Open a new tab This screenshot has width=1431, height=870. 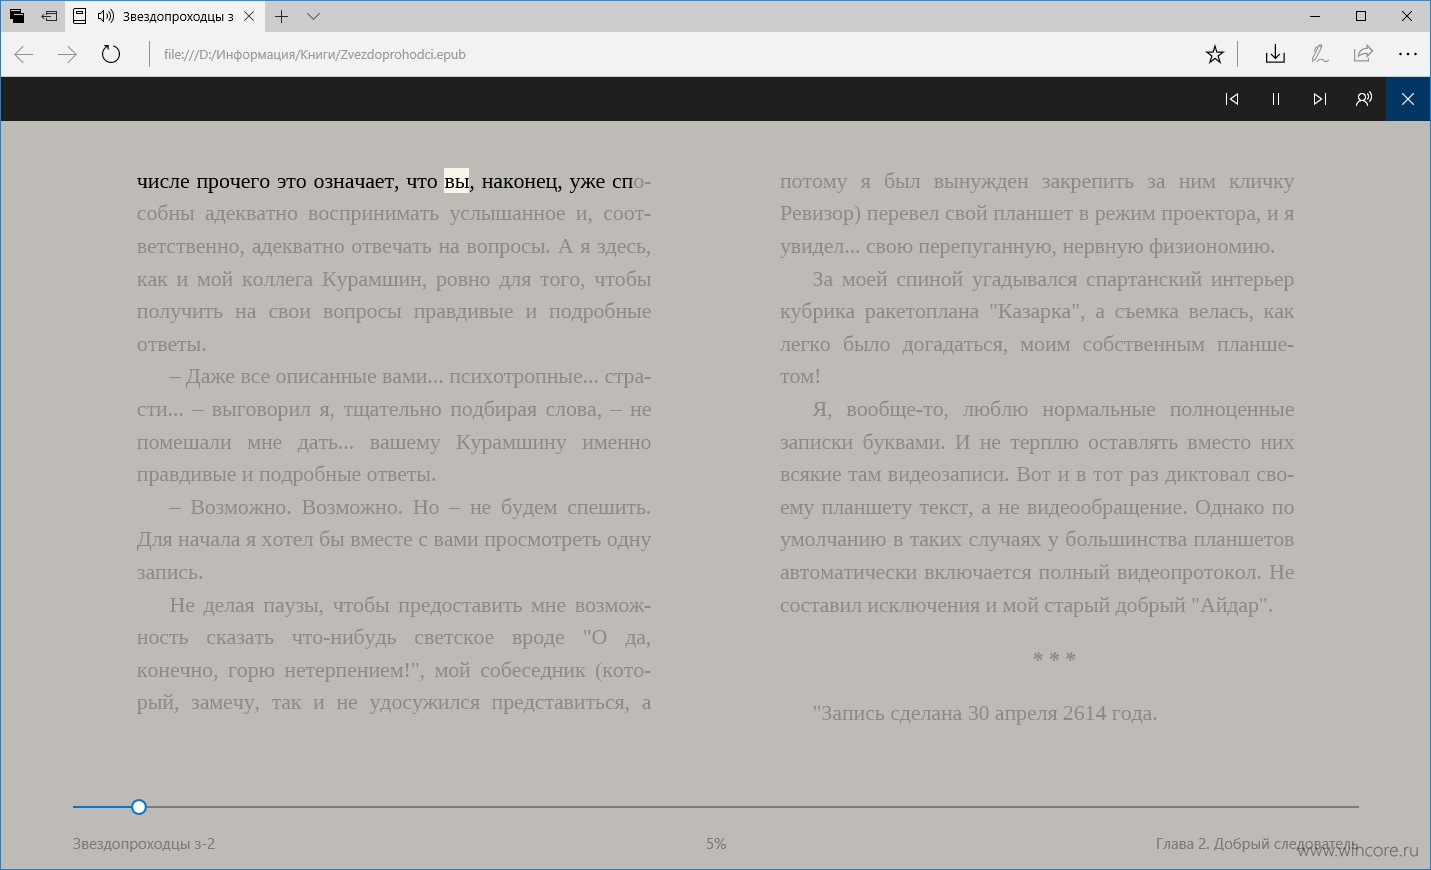[x=282, y=16]
